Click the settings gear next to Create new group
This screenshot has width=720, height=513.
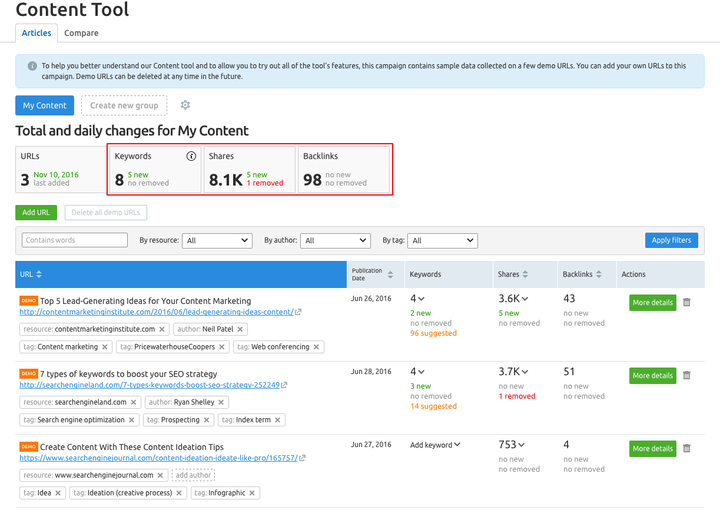pyautogui.click(x=185, y=105)
